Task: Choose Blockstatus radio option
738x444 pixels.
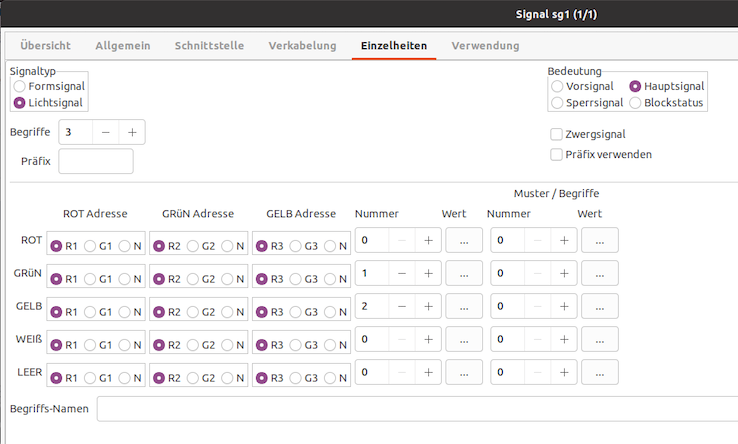Action: [x=636, y=102]
